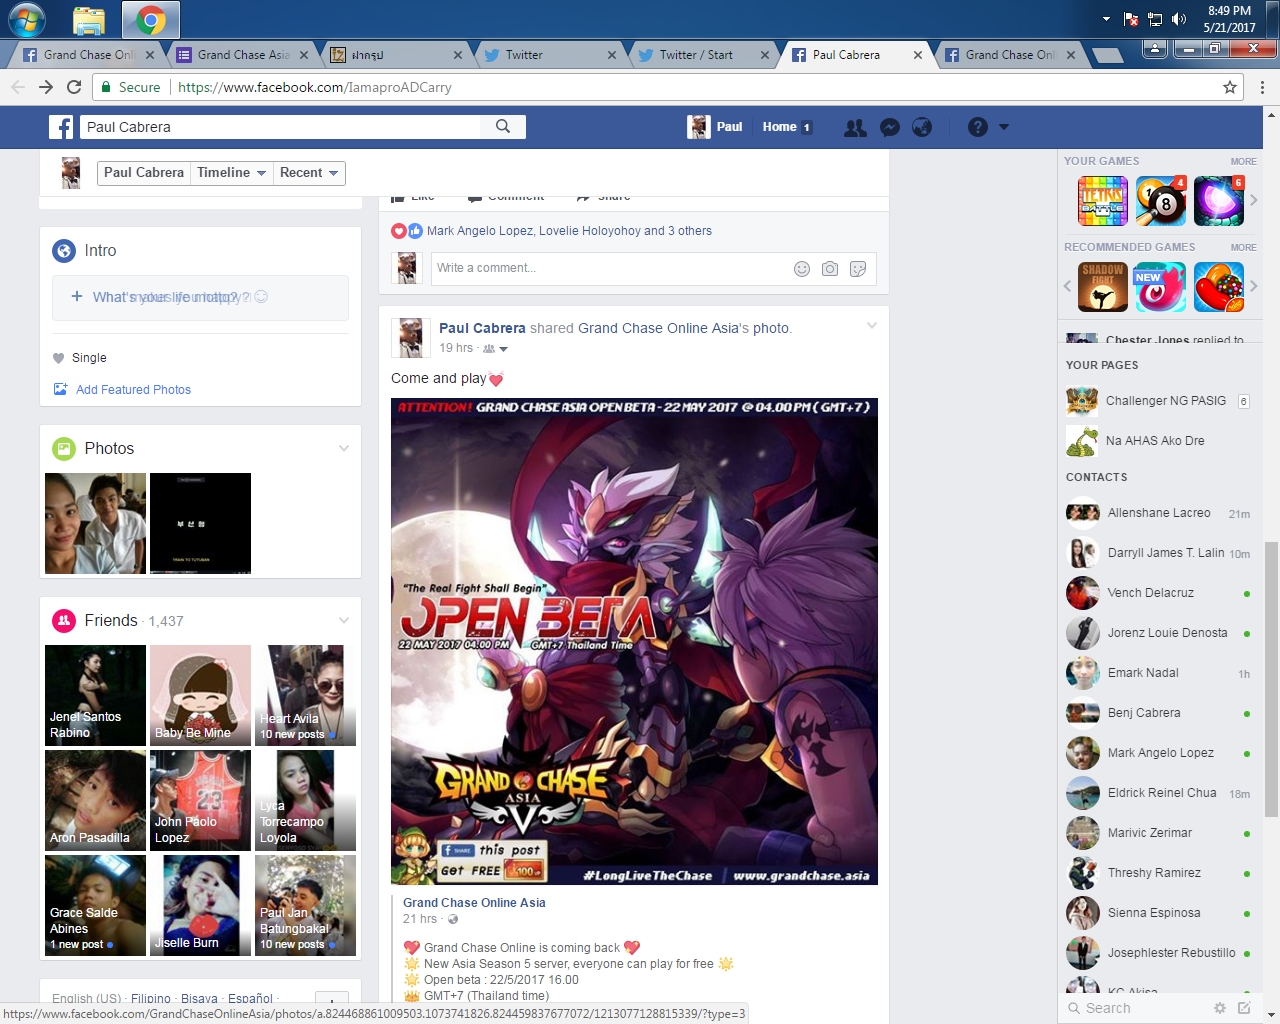Open account settings dropdown arrow
1280x1024 pixels.
(1004, 127)
